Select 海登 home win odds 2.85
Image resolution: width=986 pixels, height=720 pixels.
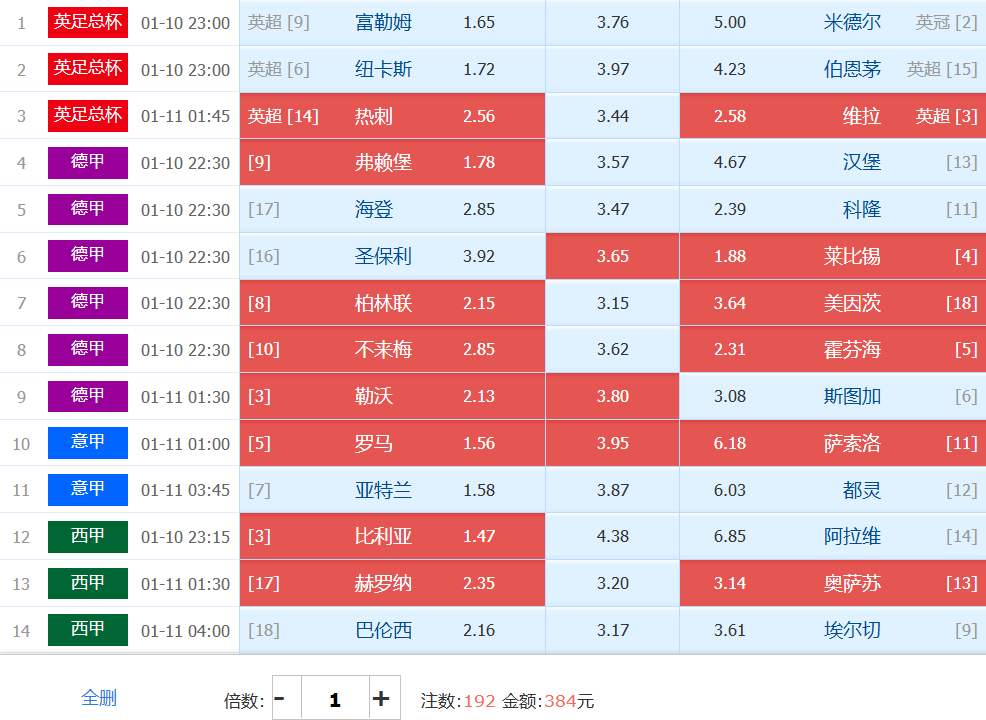tap(392, 209)
